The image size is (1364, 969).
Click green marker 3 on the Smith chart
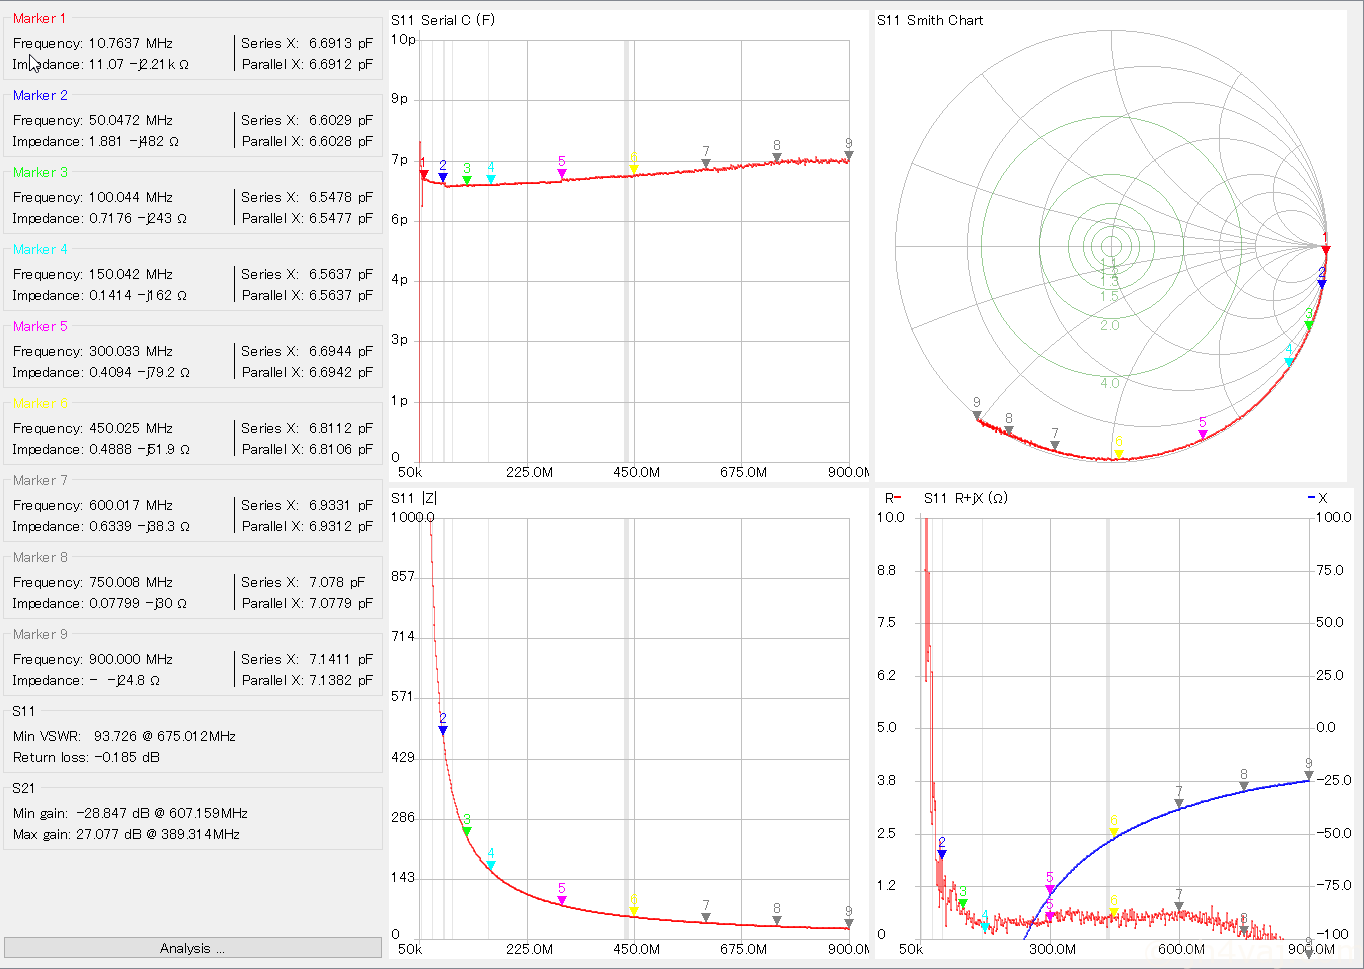[x=1309, y=325]
